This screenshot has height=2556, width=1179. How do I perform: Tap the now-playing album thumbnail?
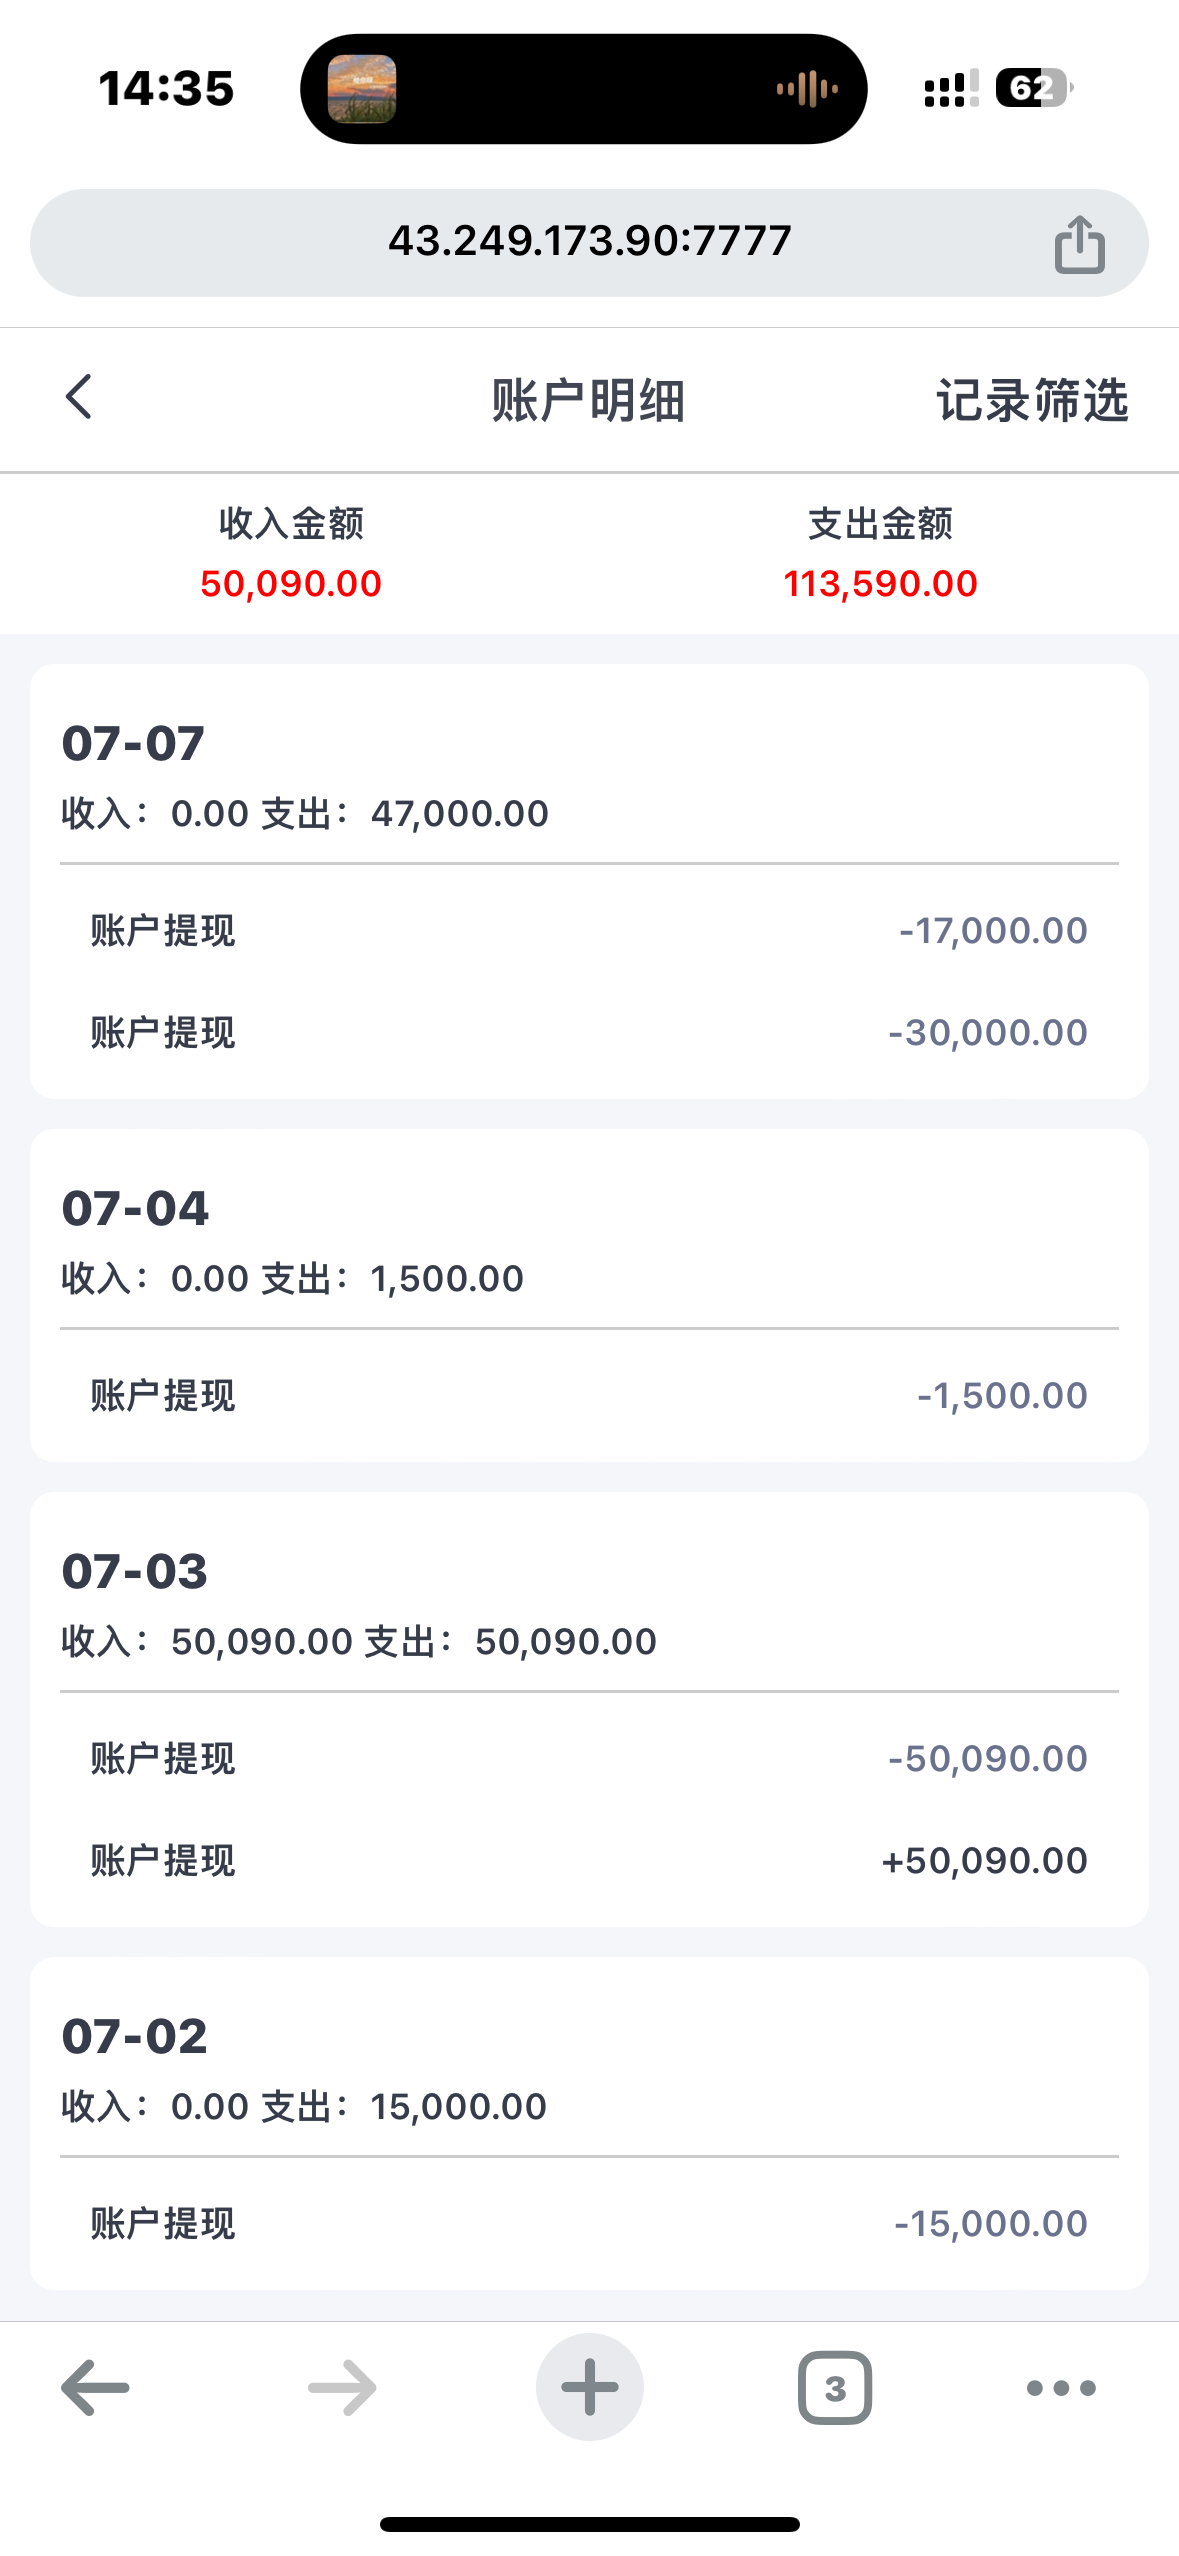[x=362, y=89]
